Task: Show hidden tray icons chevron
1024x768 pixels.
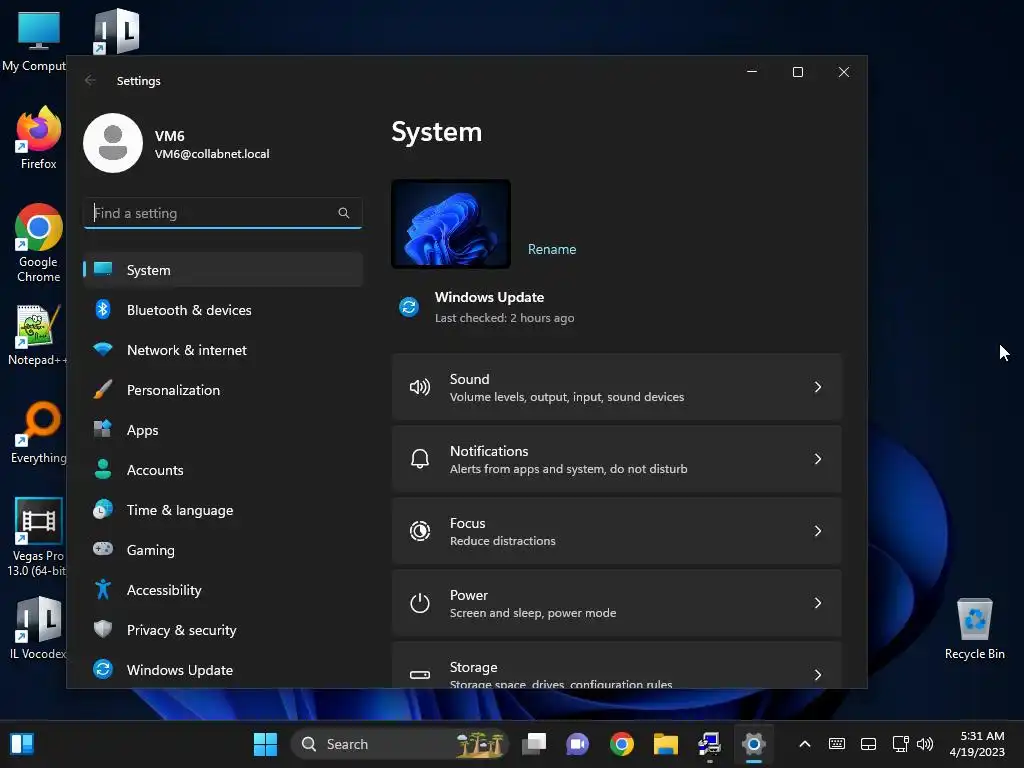Action: pos(805,744)
